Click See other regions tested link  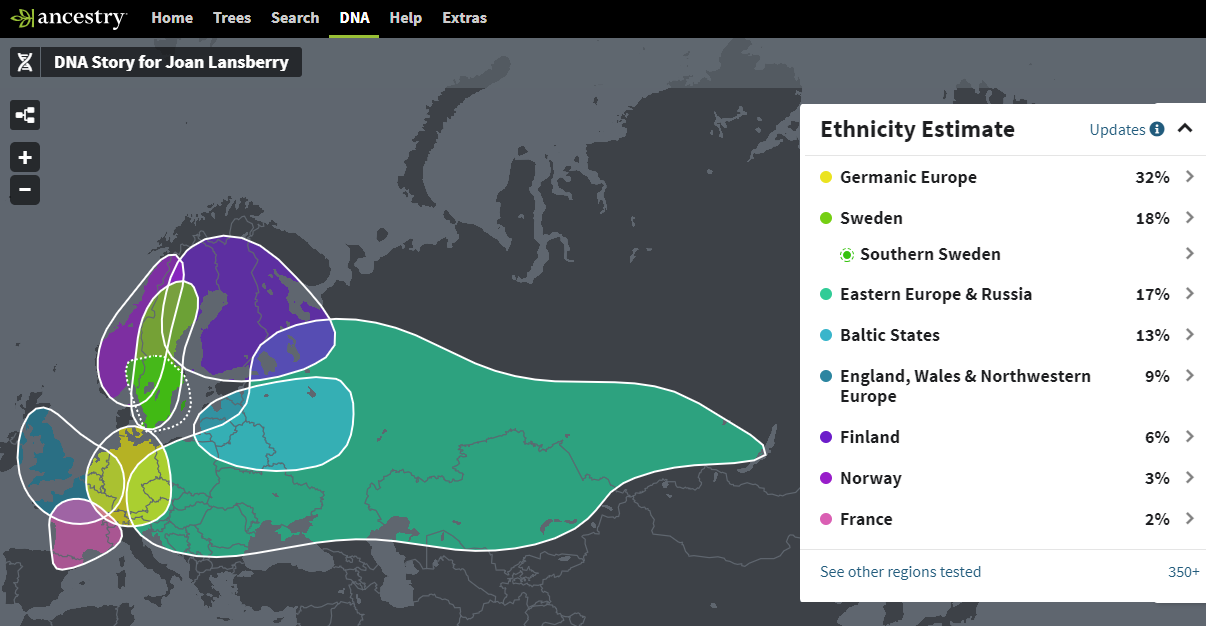coord(900,572)
